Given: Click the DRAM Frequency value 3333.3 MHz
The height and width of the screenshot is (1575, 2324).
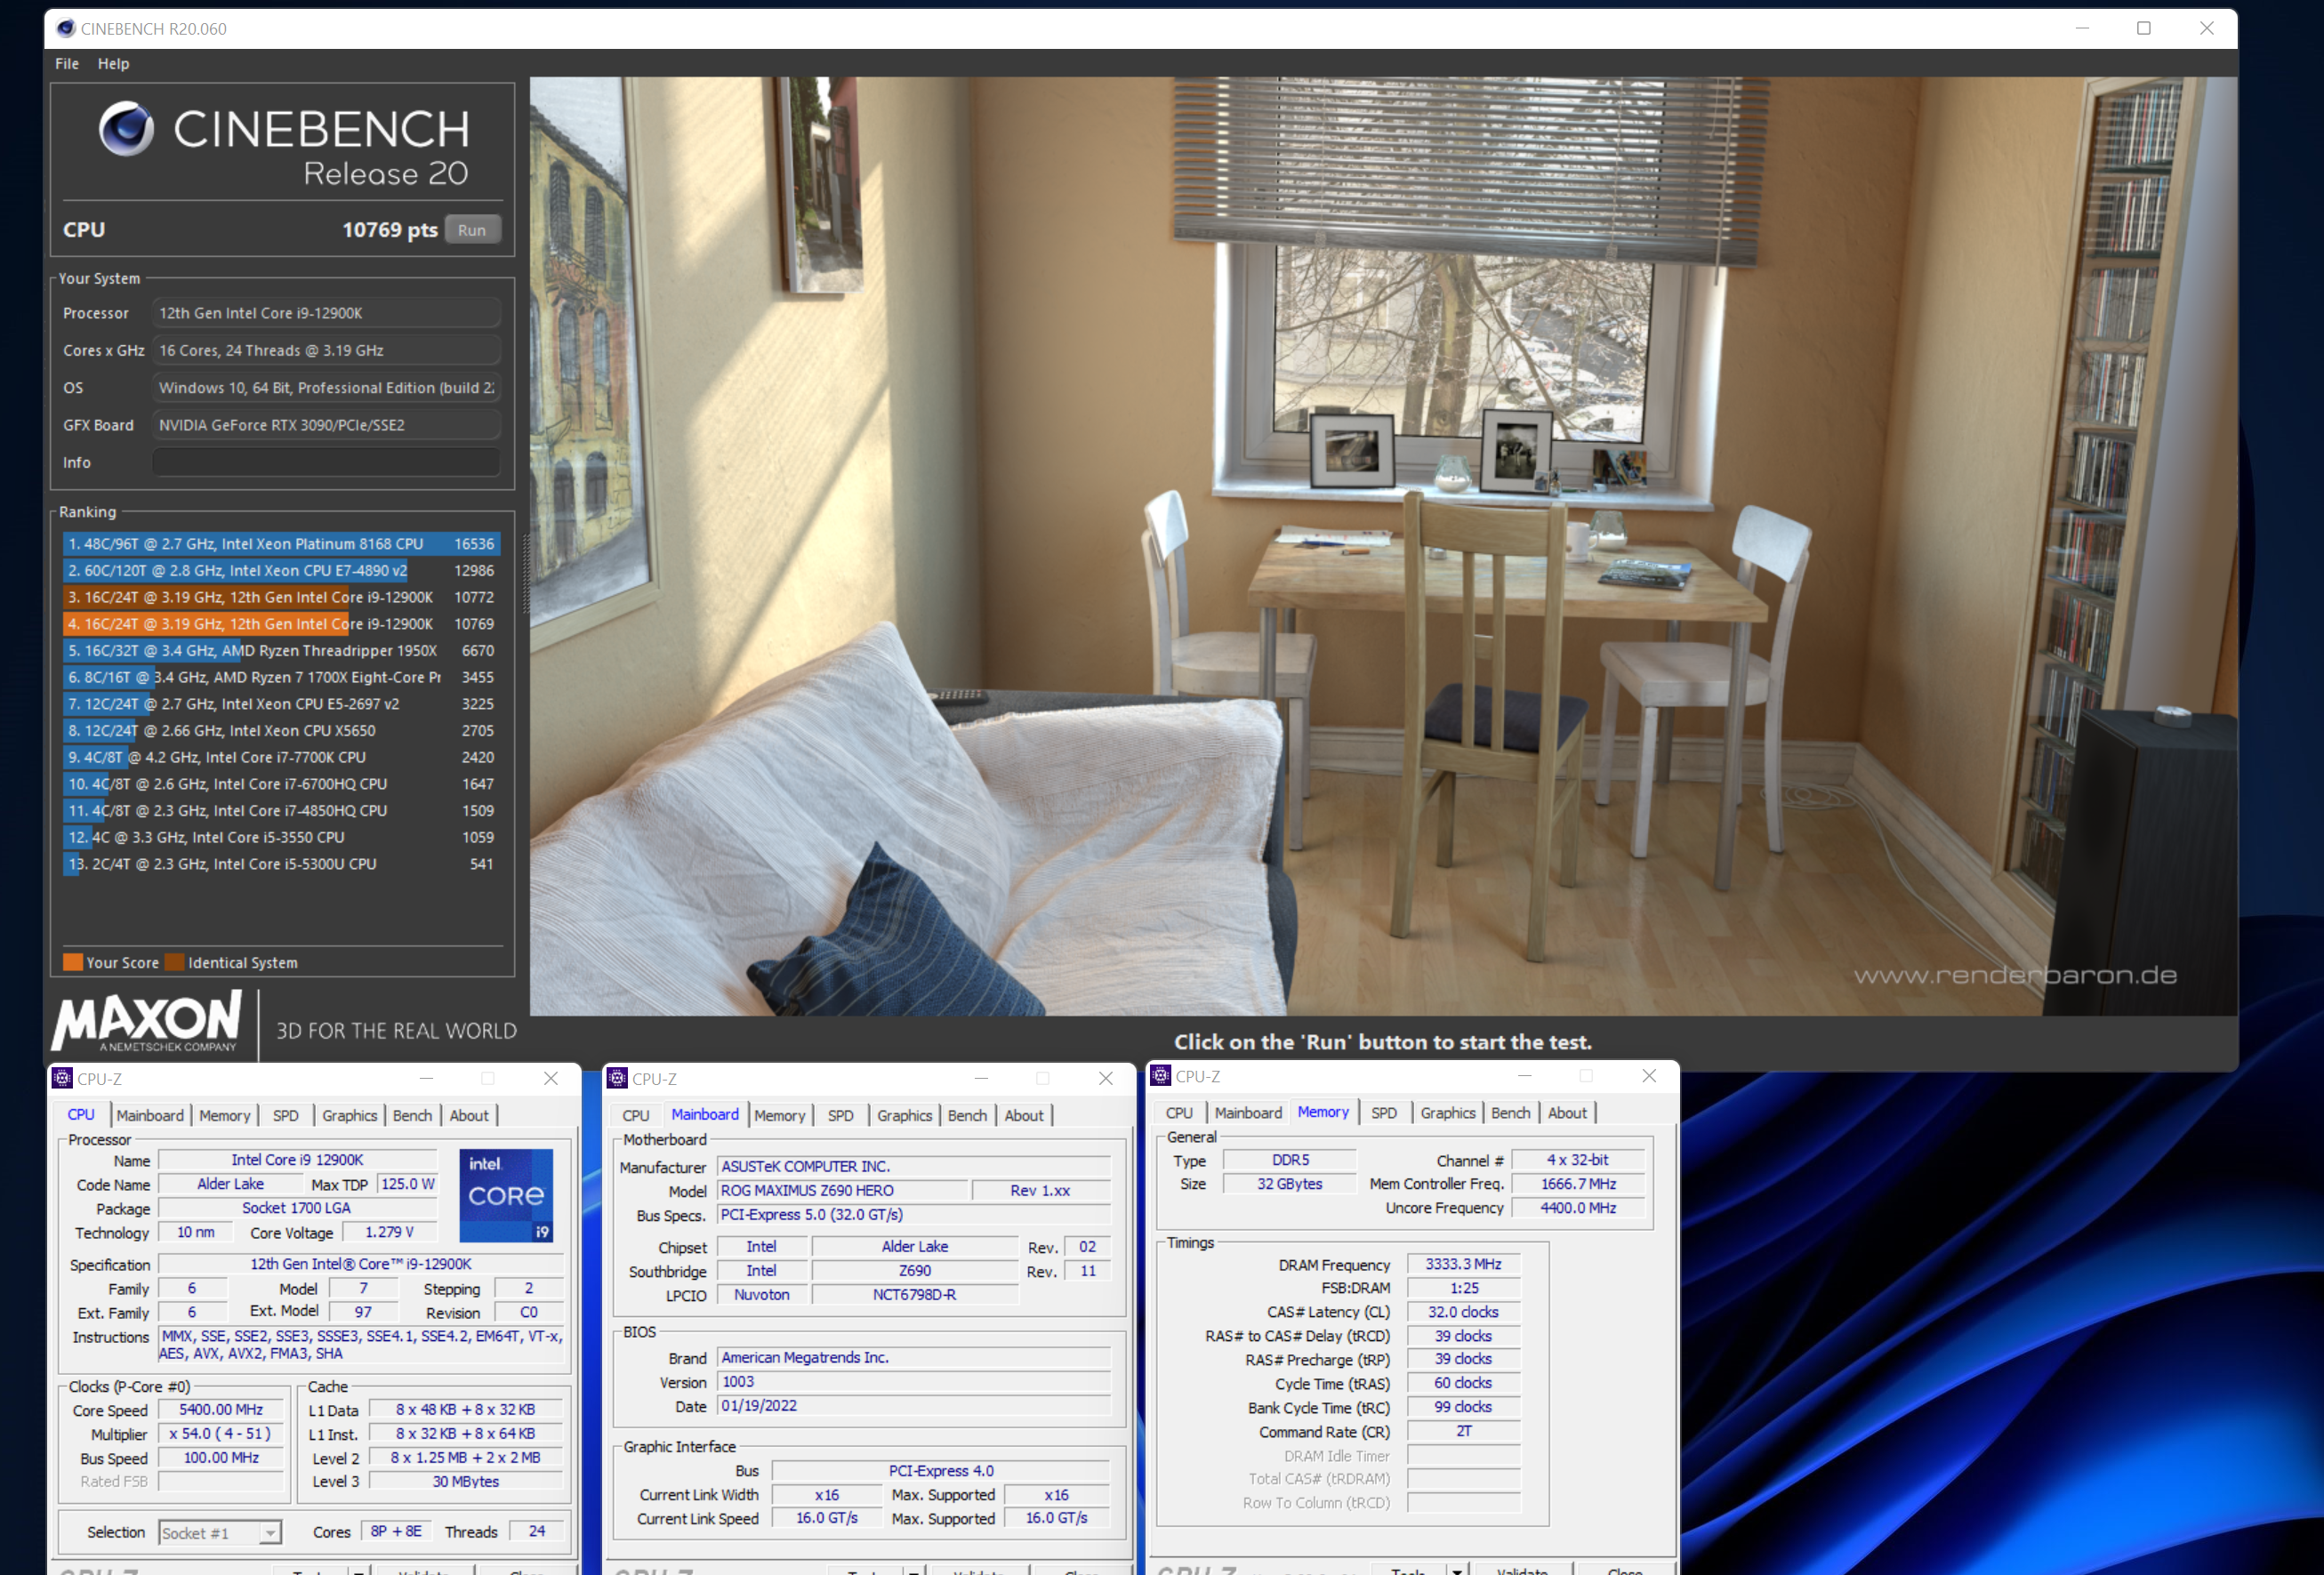Looking at the screenshot, I should point(1463,1264).
